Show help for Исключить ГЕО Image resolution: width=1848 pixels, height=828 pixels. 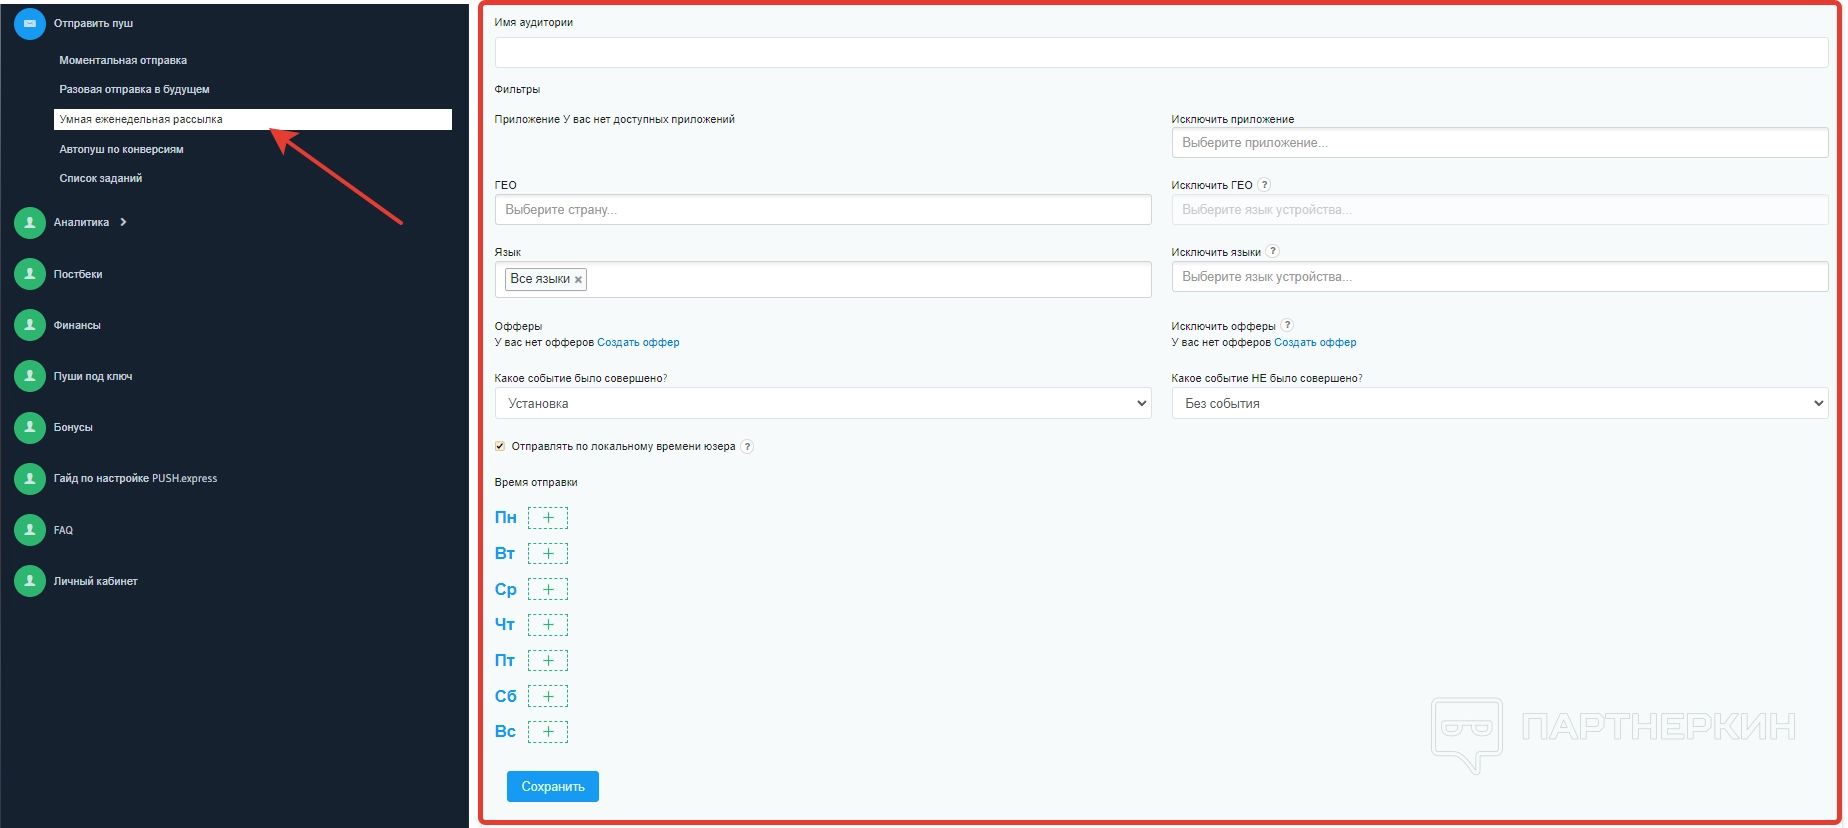click(1264, 184)
